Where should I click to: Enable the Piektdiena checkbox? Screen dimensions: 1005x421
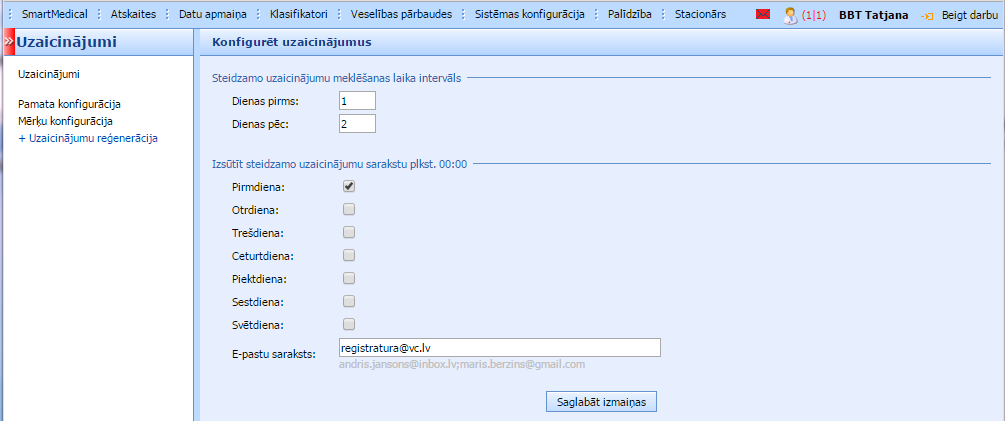pyautogui.click(x=349, y=278)
